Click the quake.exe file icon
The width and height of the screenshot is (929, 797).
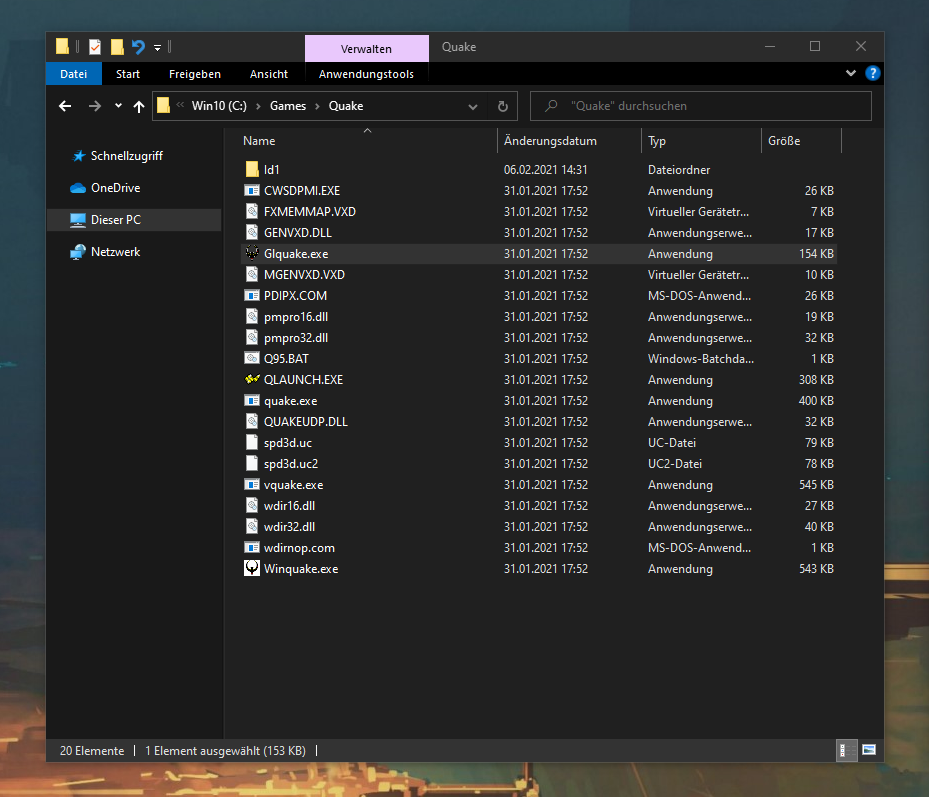(252, 401)
